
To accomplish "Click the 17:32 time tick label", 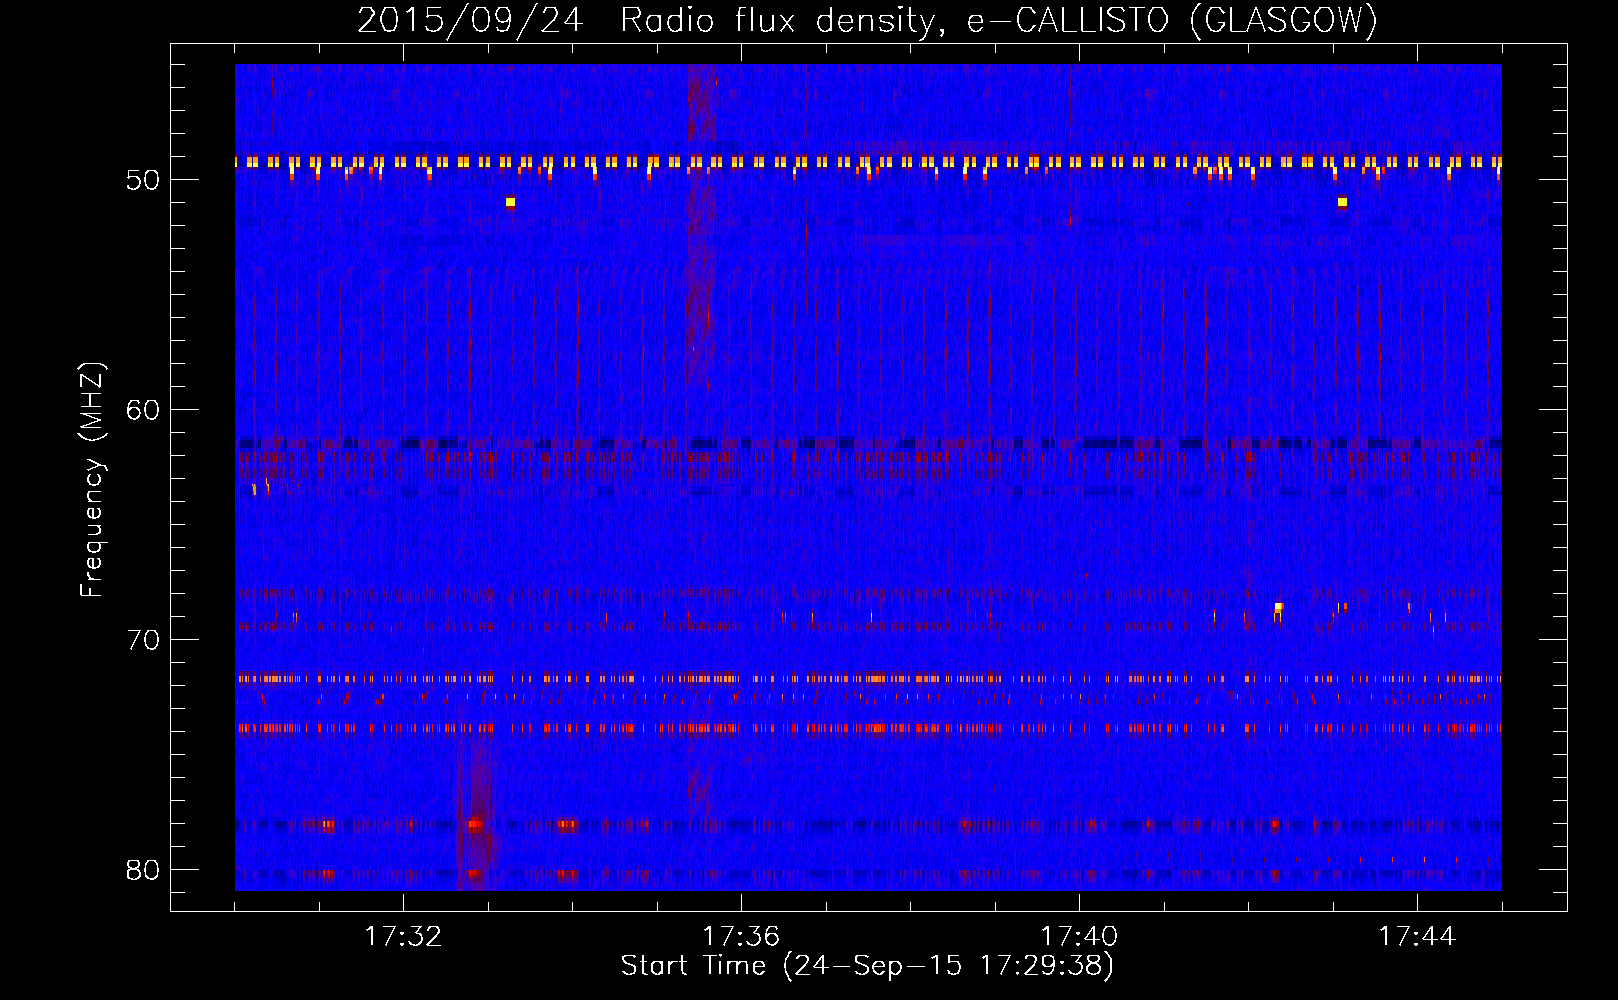I will pyautogui.click(x=403, y=937).
